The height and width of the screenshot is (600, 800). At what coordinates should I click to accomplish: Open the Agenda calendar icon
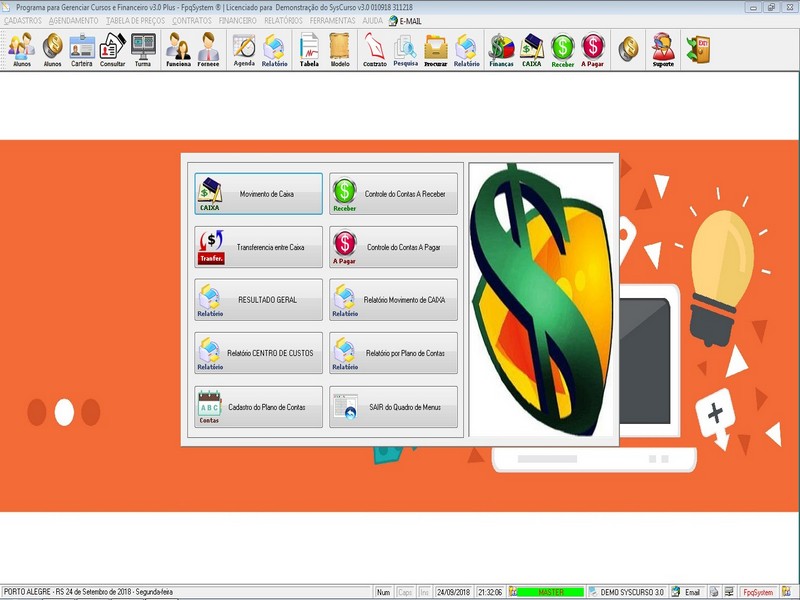coord(244,49)
